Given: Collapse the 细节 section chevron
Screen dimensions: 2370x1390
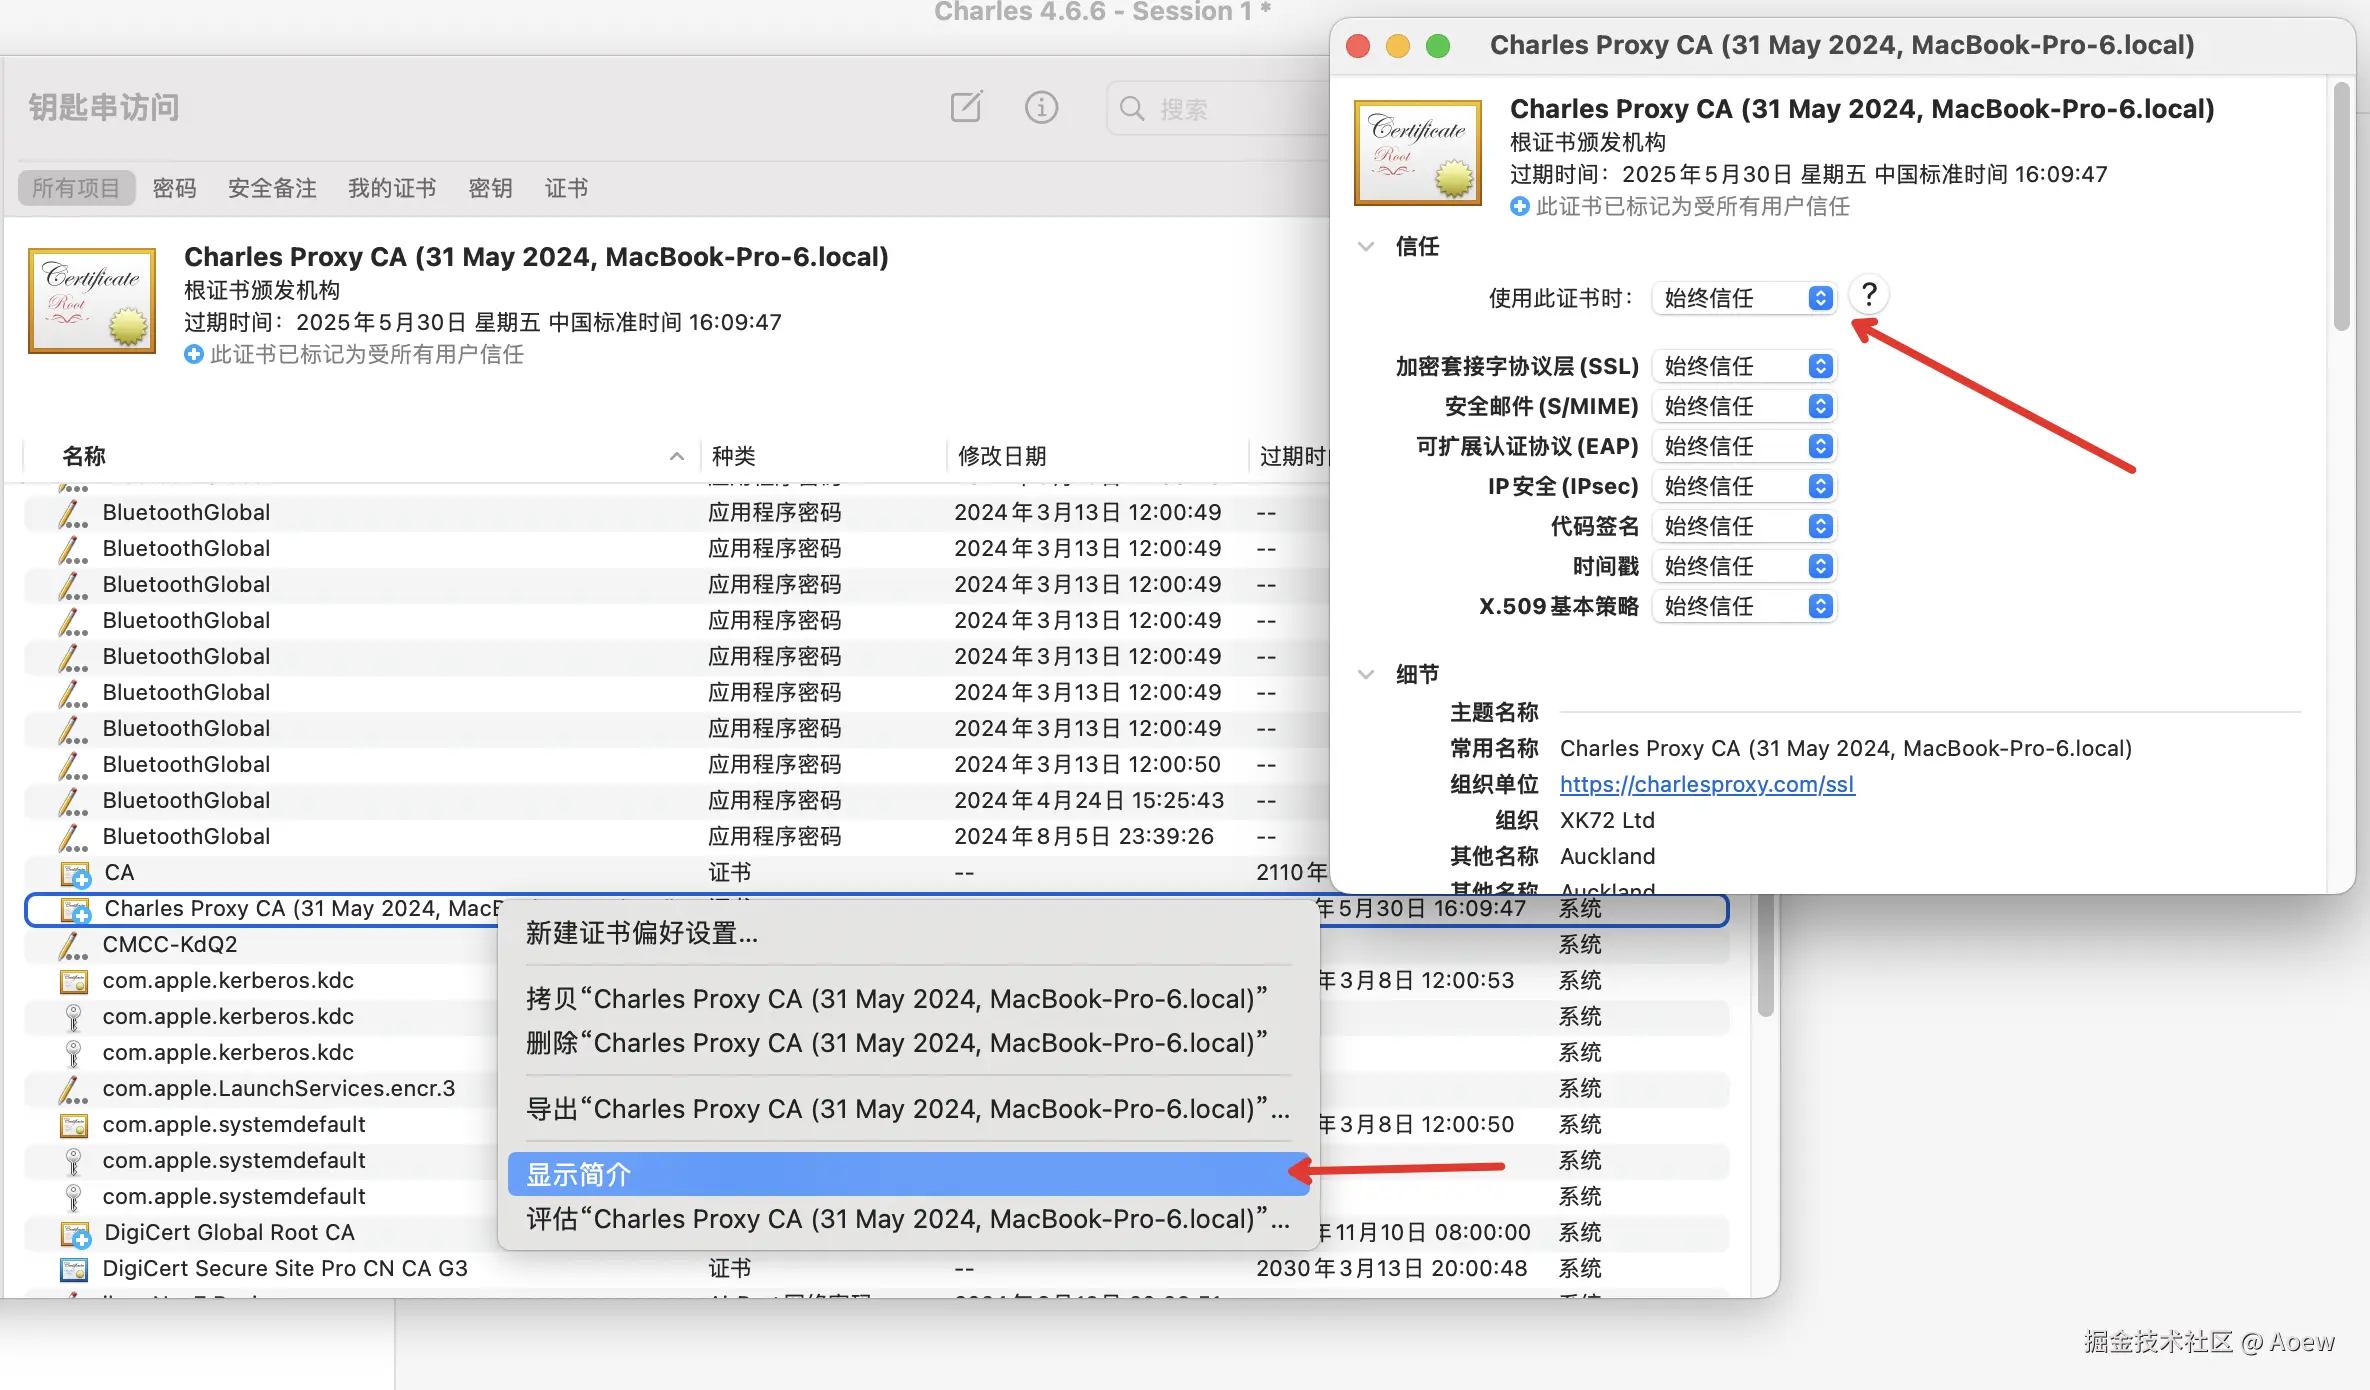Looking at the screenshot, I should point(1366,674).
